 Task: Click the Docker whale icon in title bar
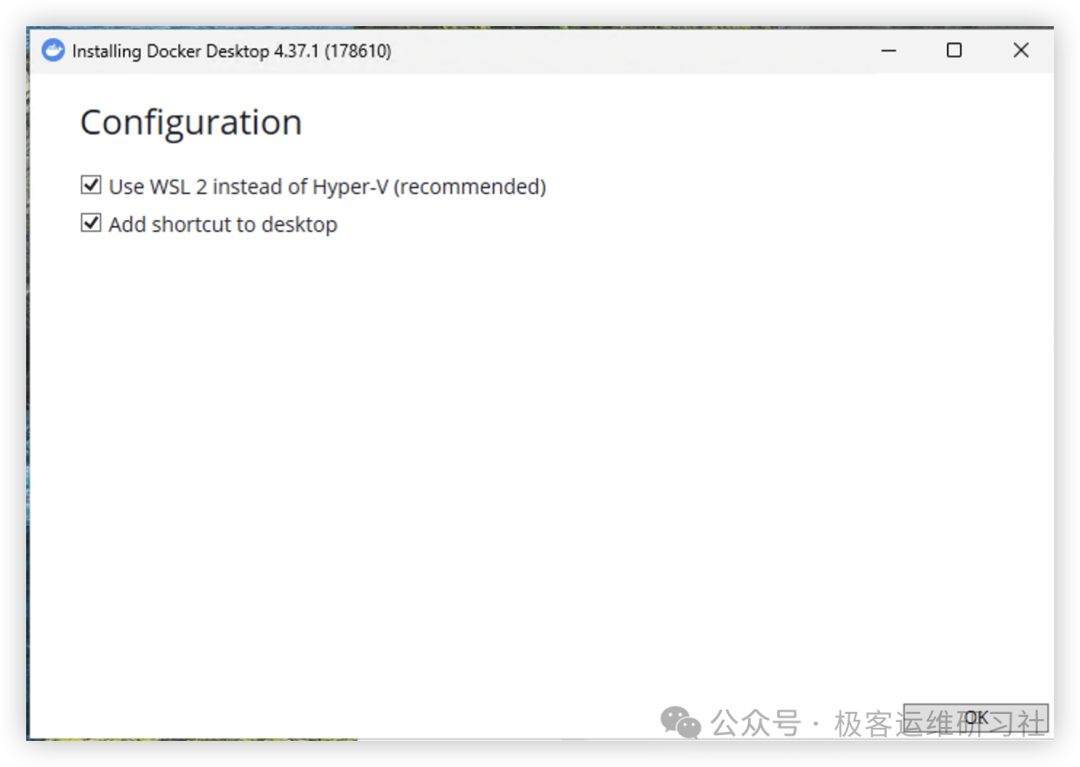tap(53, 50)
